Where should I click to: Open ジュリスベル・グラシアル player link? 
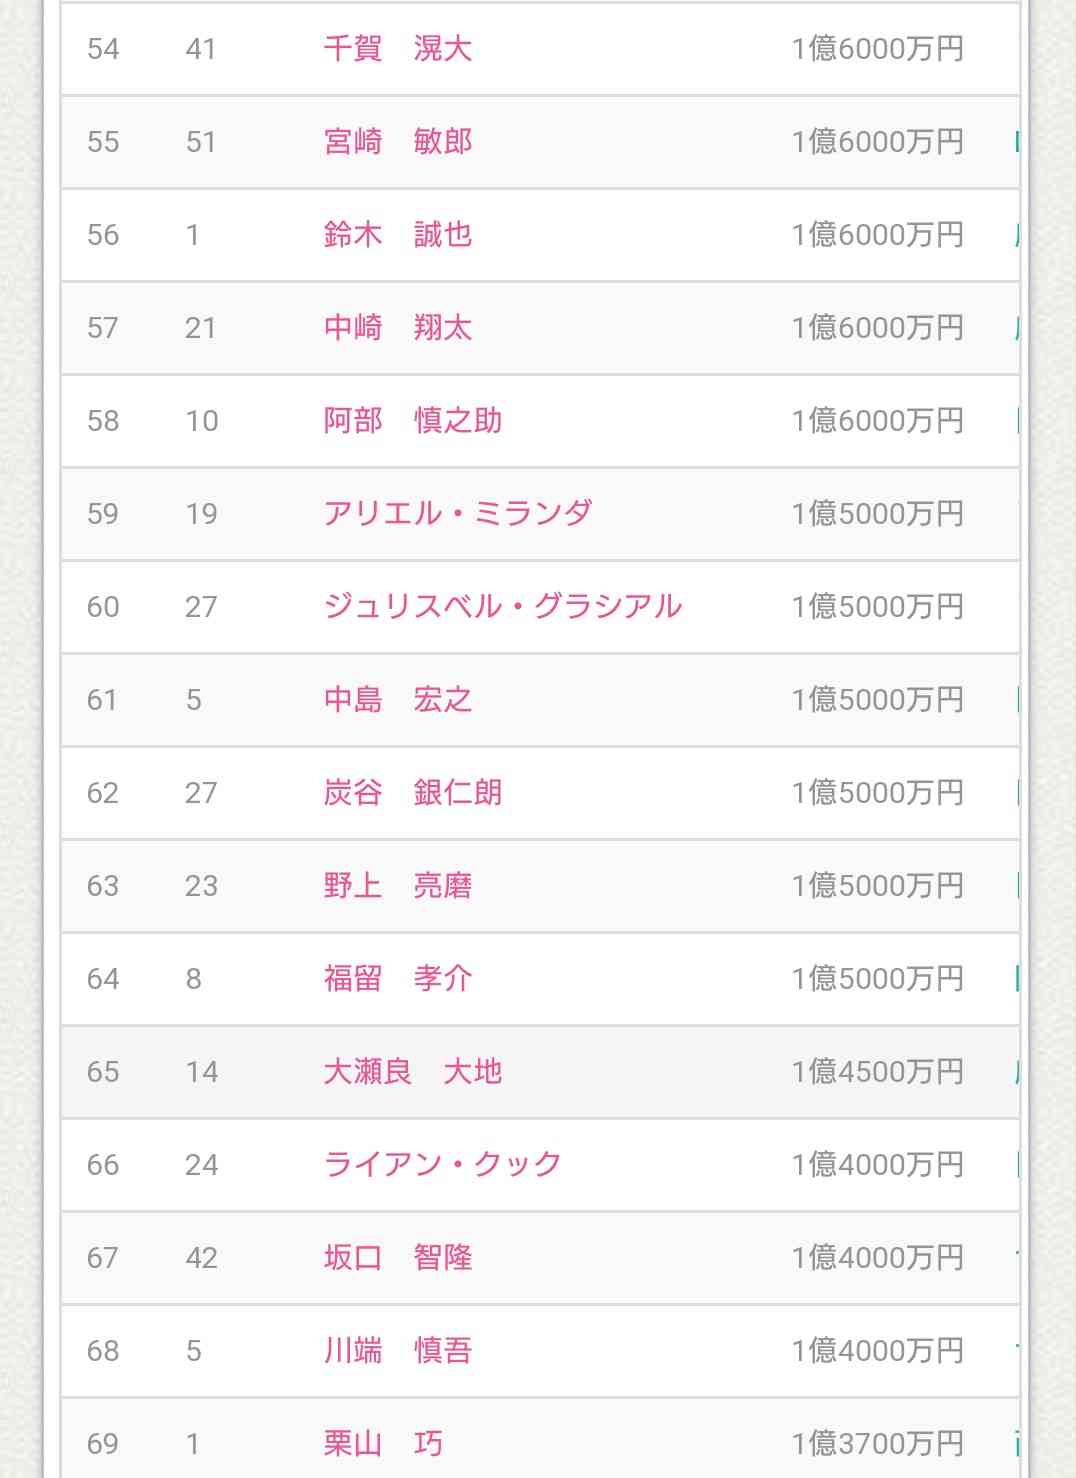[502, 607]
